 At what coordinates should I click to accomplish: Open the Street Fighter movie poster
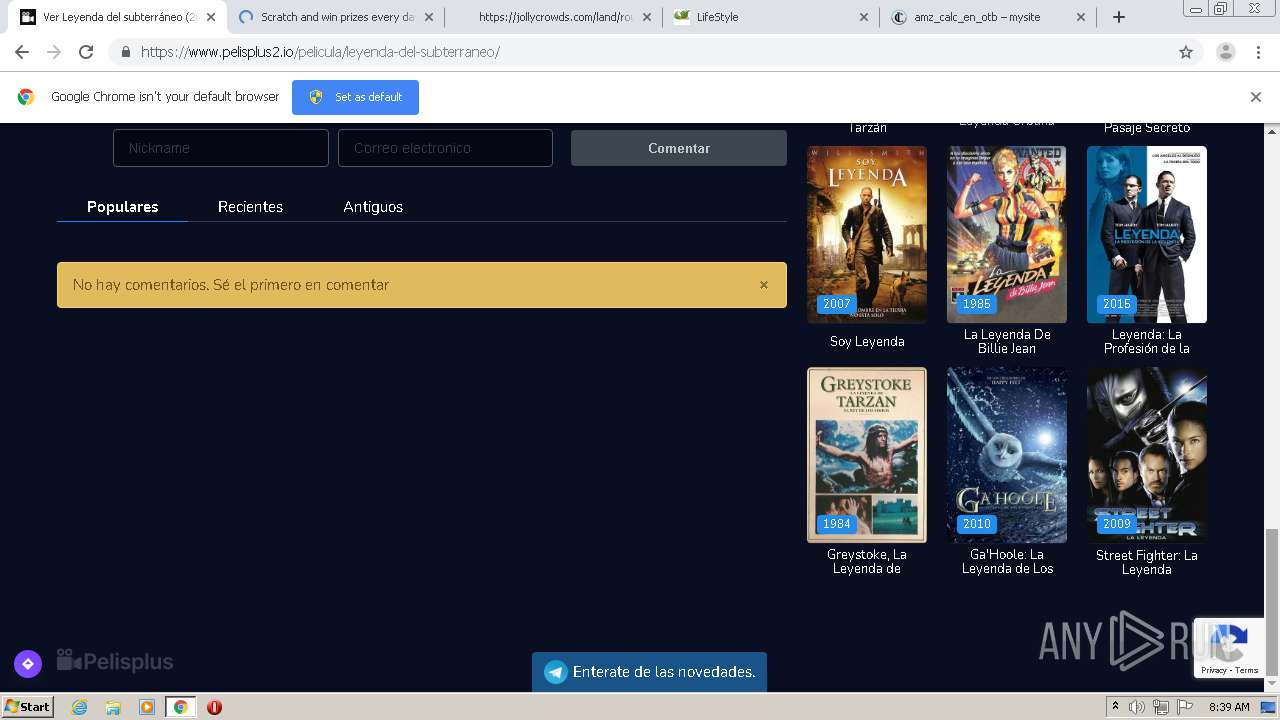(1147, 455)
